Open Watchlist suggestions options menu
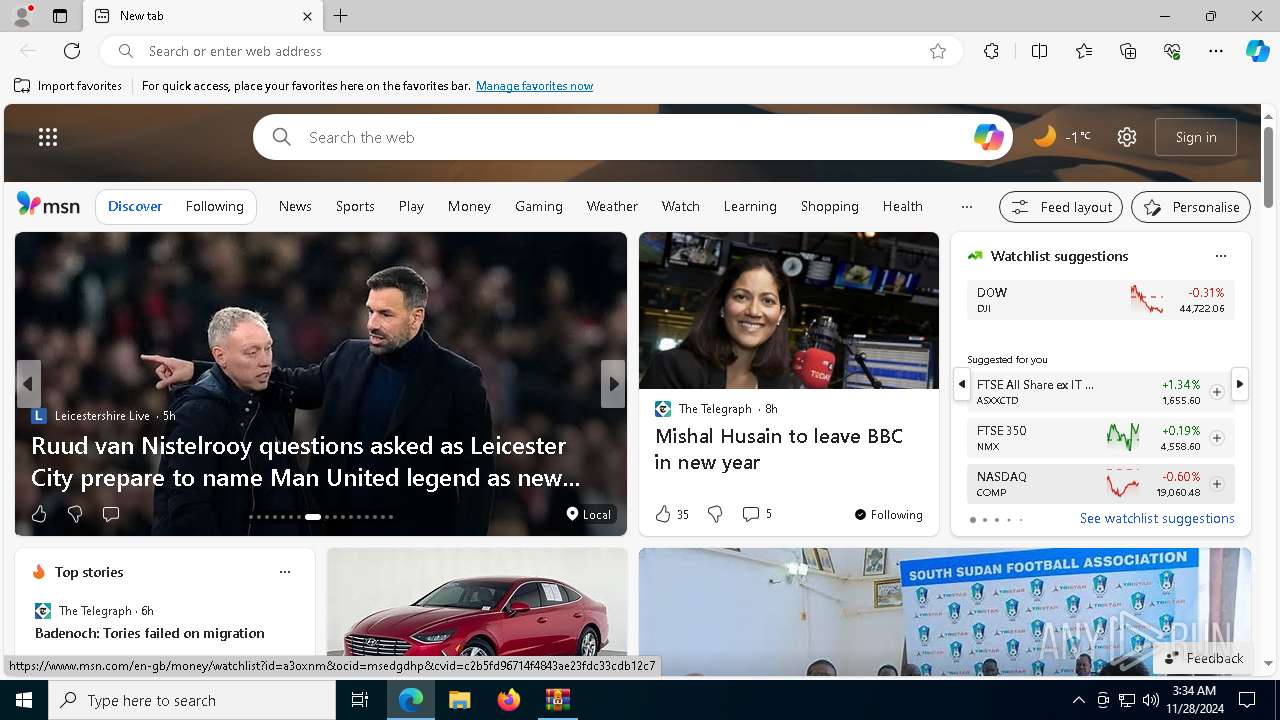Image resolution: width=1280 pixels, height=720 pixels. (x=1220, y=256)
